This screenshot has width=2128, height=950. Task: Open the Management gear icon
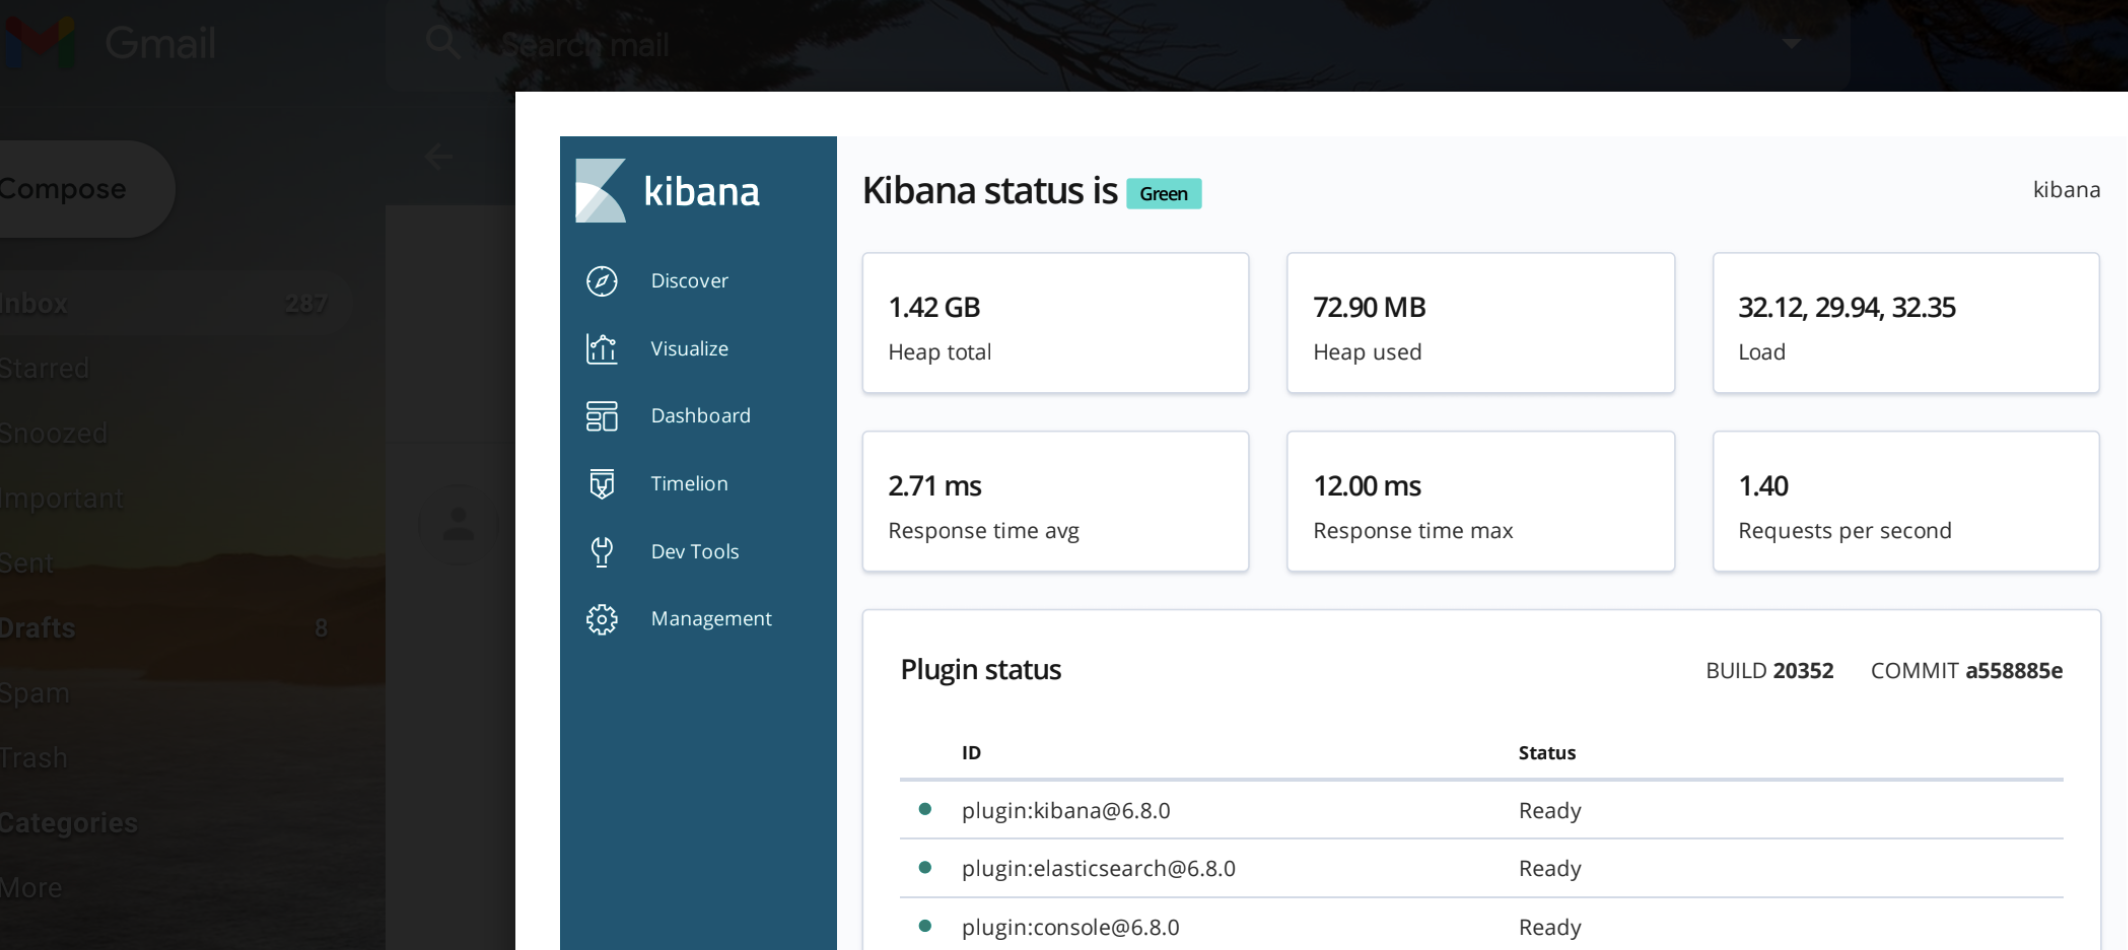tap(601, 619)
